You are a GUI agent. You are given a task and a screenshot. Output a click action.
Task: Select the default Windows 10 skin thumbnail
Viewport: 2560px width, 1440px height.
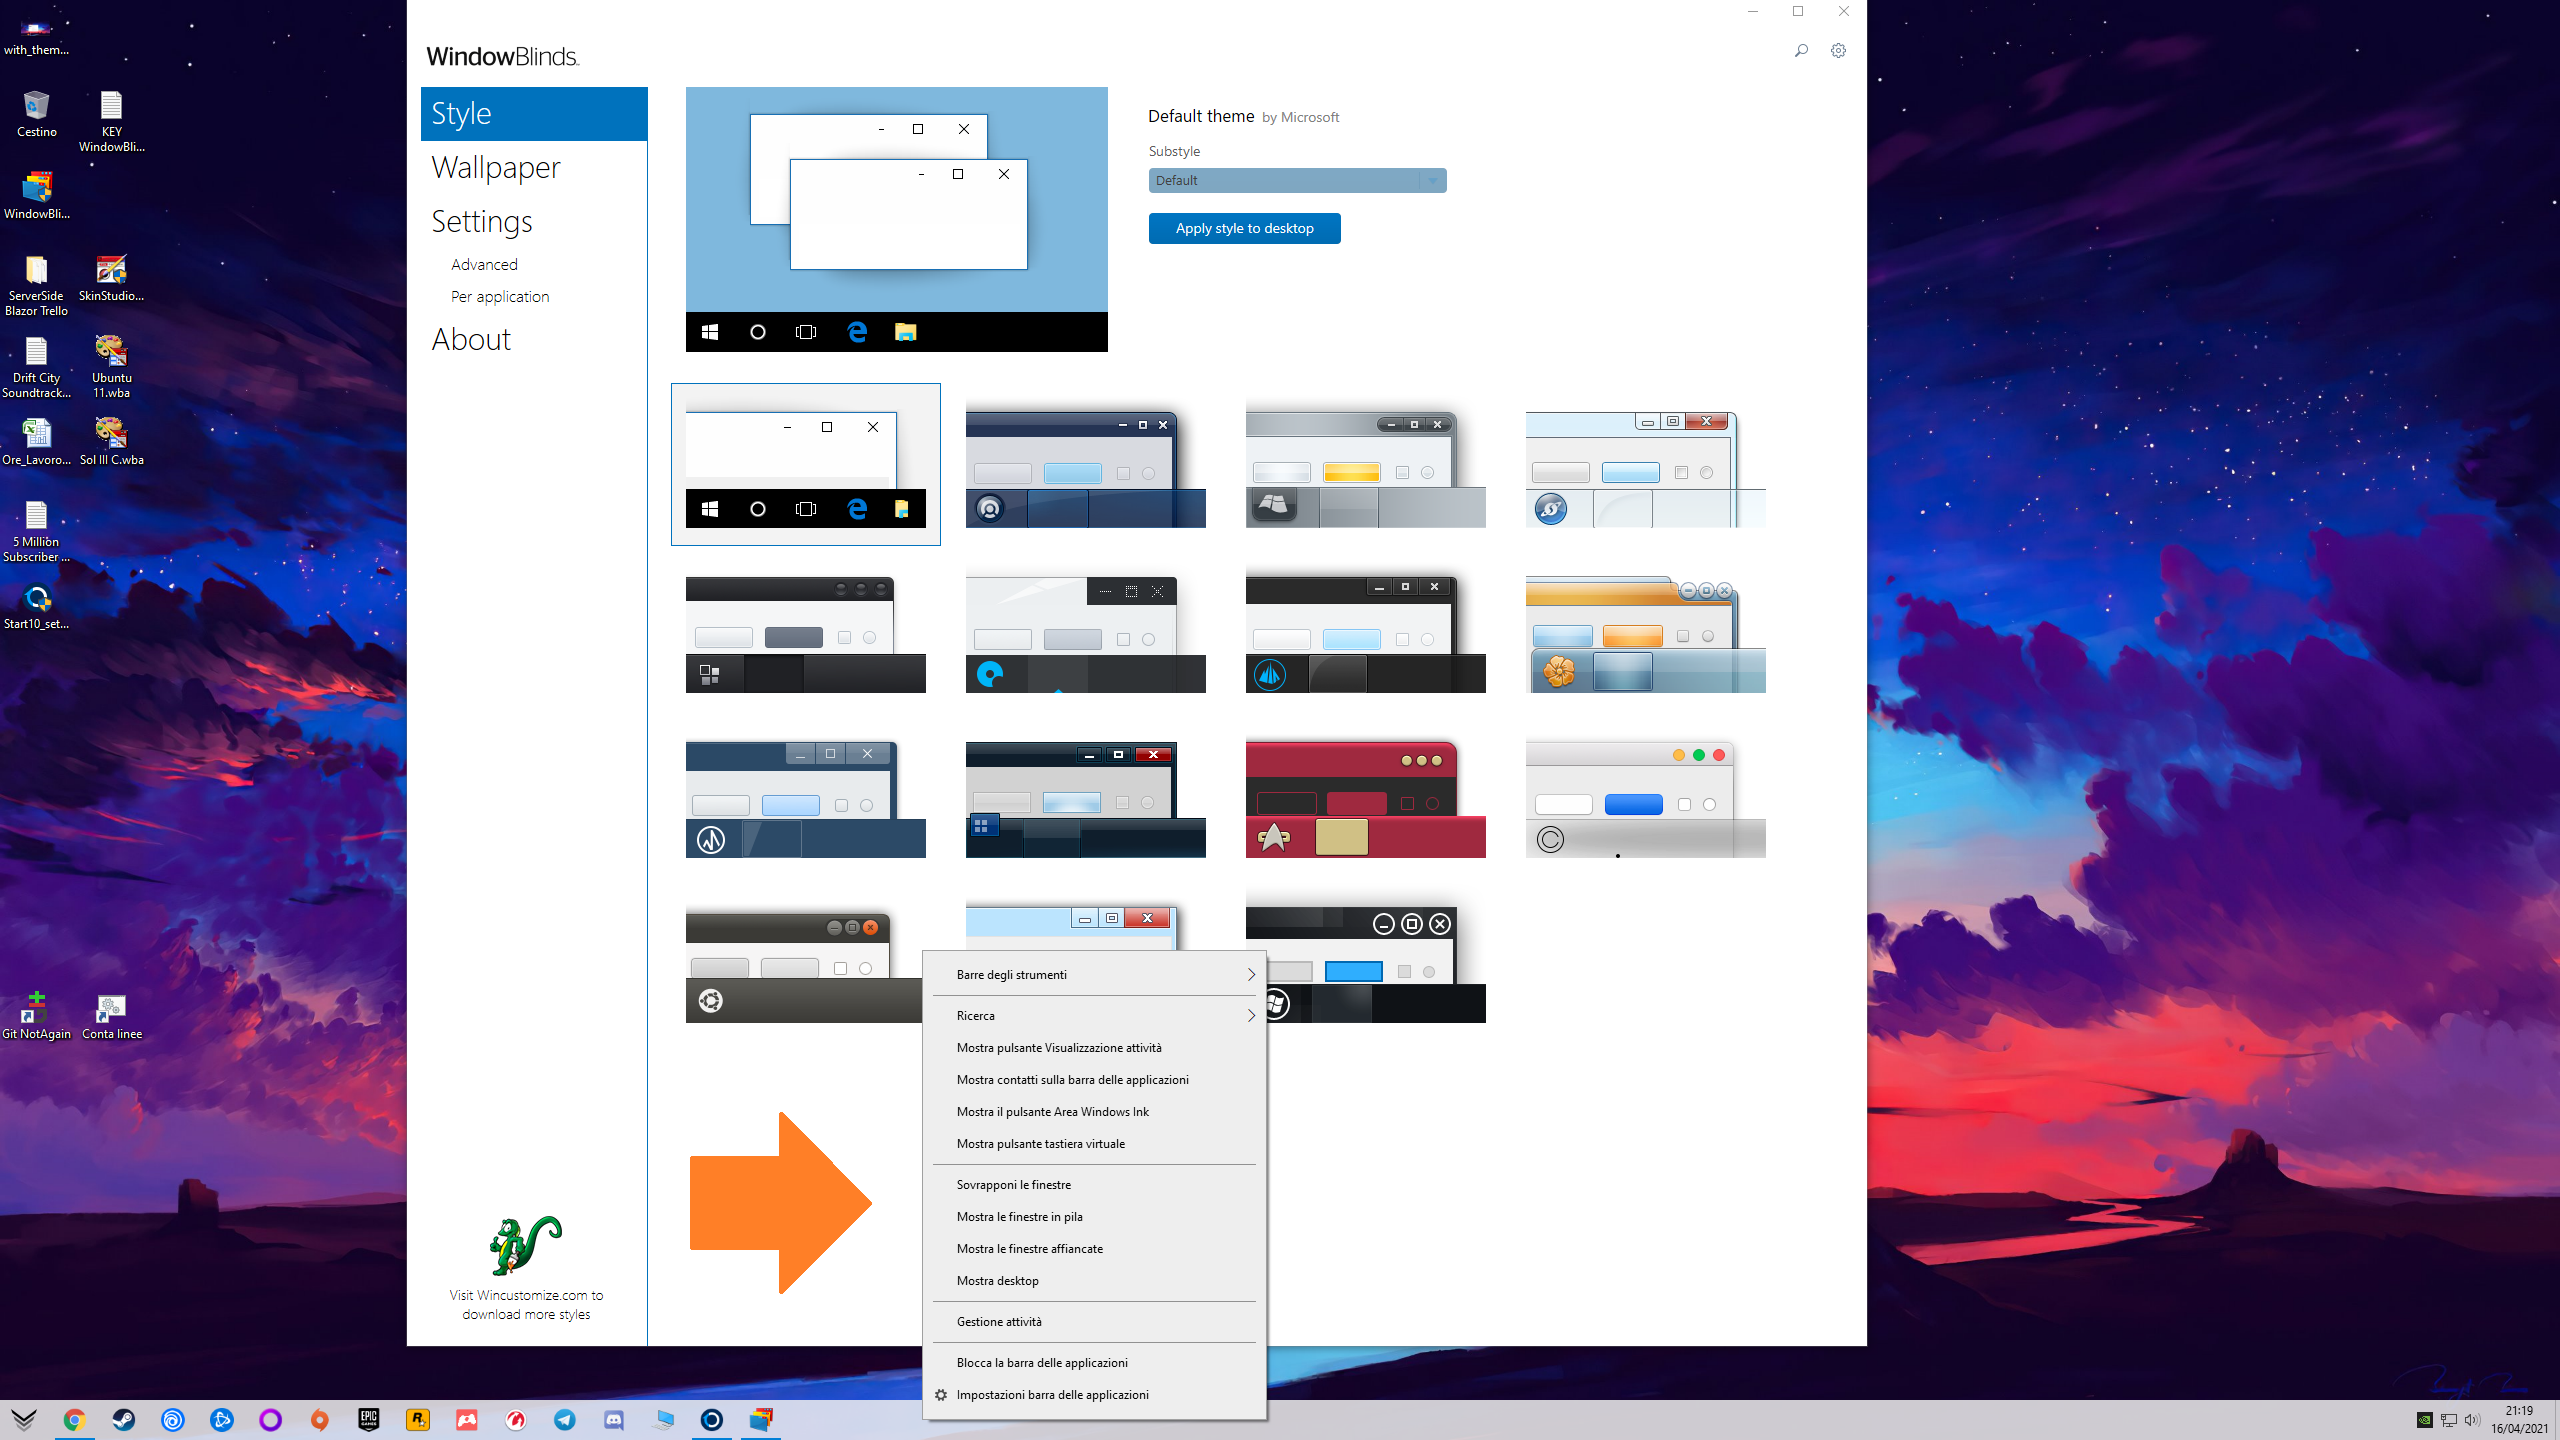click(805, 464)
